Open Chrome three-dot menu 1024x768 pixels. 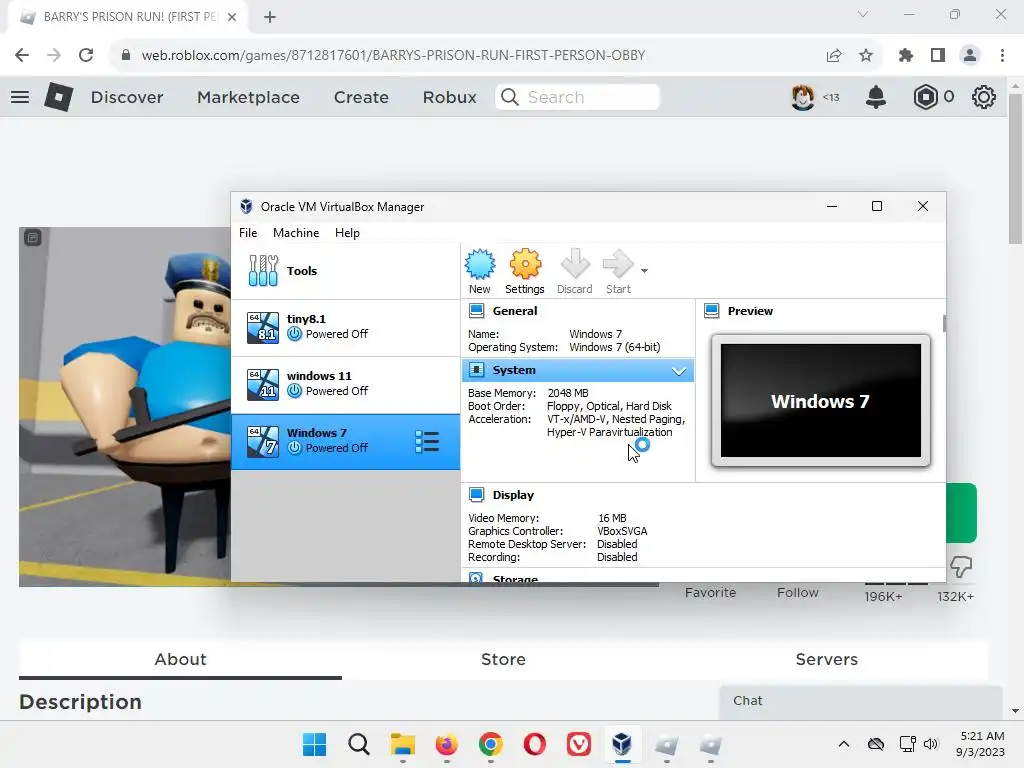tap(1002, 56)
